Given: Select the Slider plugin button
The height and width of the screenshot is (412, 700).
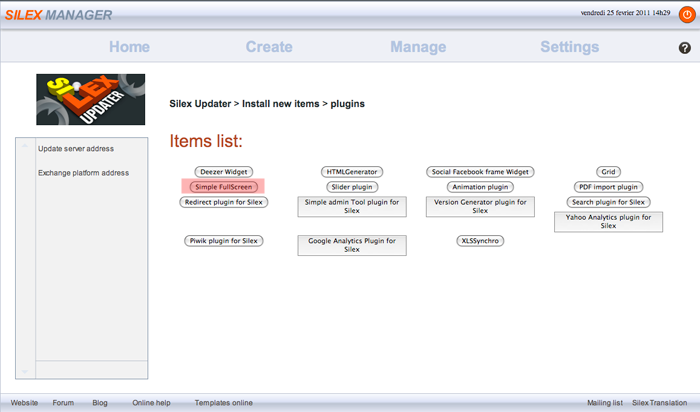Looking at the screenshot, I should (352, 187).
